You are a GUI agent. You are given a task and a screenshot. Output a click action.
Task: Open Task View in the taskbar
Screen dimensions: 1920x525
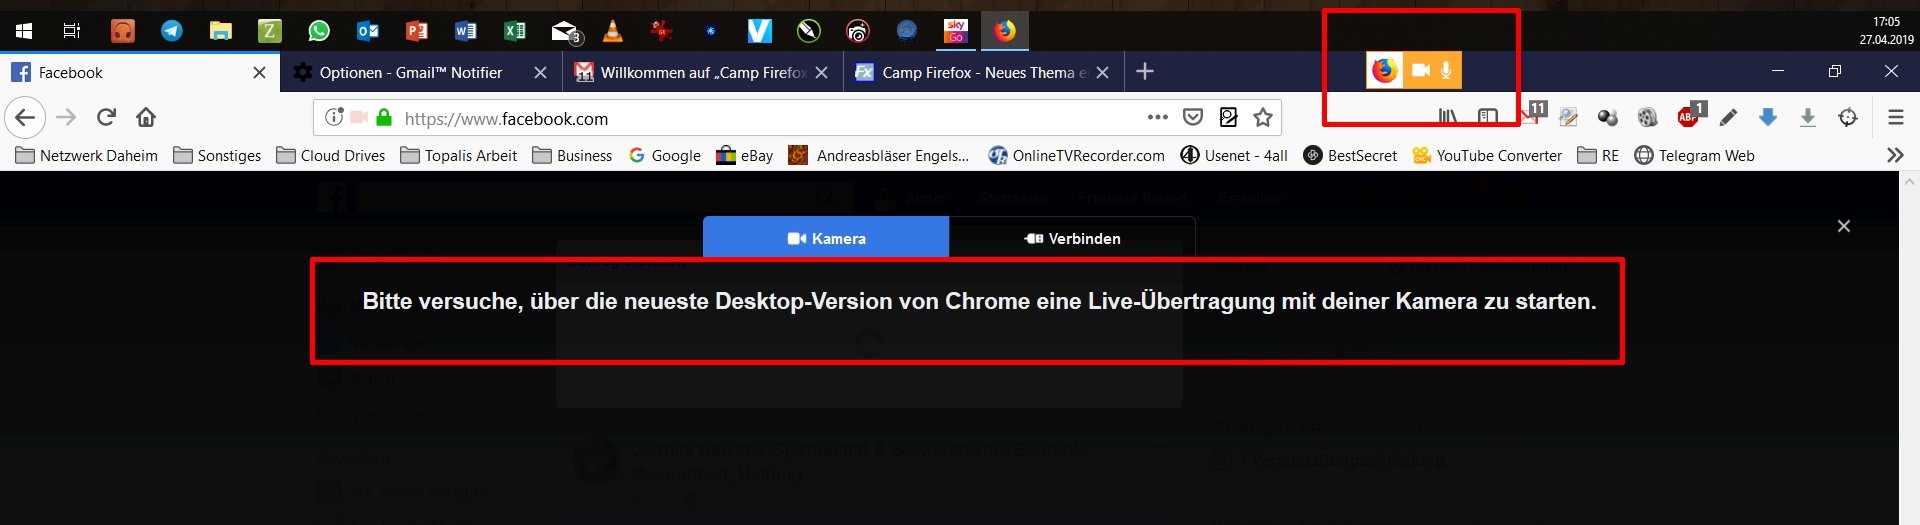click(72, 31)
